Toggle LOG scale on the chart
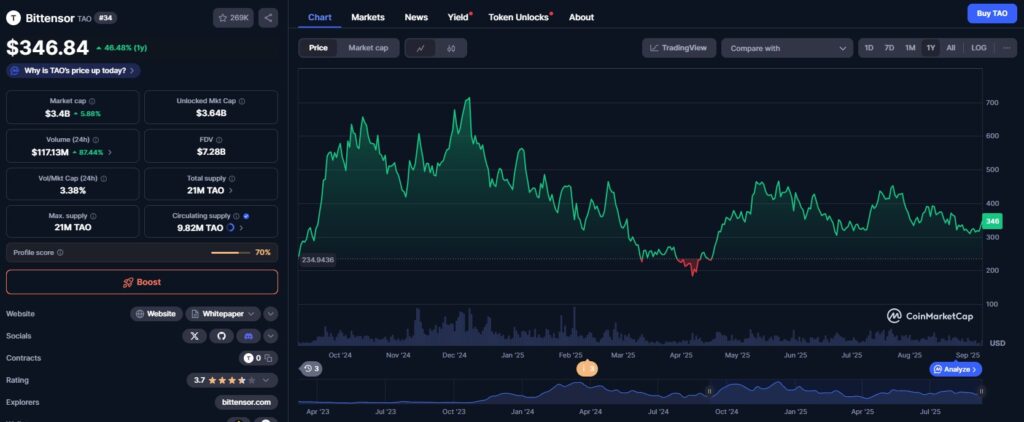The image size is (1024, 422). click(979, 48)
